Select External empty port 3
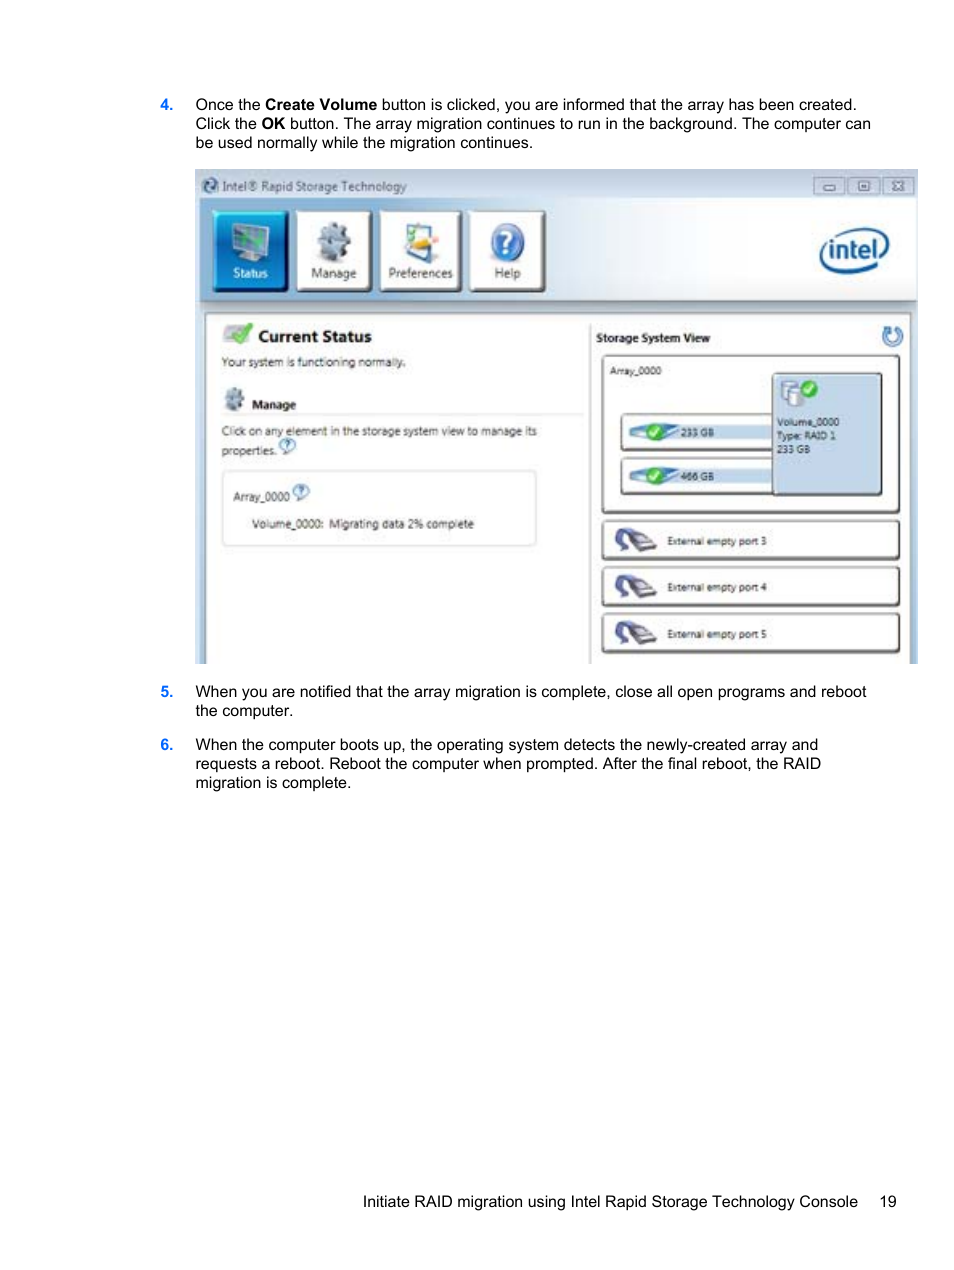954x1270 pixels. [x=750, y=541]
